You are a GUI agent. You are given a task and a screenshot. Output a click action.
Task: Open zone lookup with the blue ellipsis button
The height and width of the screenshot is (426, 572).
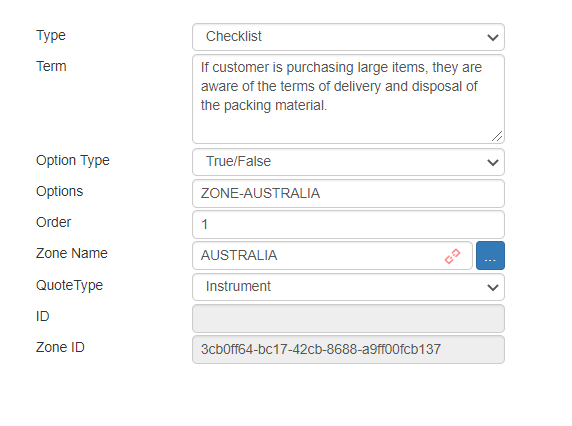(490, 256)
